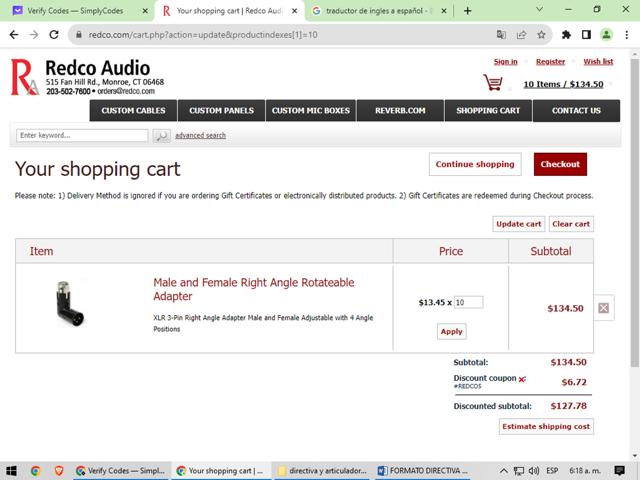The width and height of the screenshot is (640, 480).
Task: Click the Sign in link
Action: tap(505, 62)
